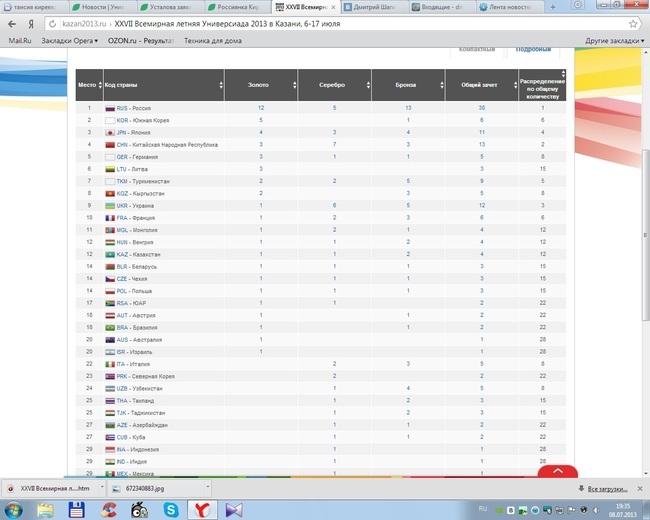The image size is (650, 520).
Task: Open the Другие закладки bookmarks dropdown
Action: point(613,41)
